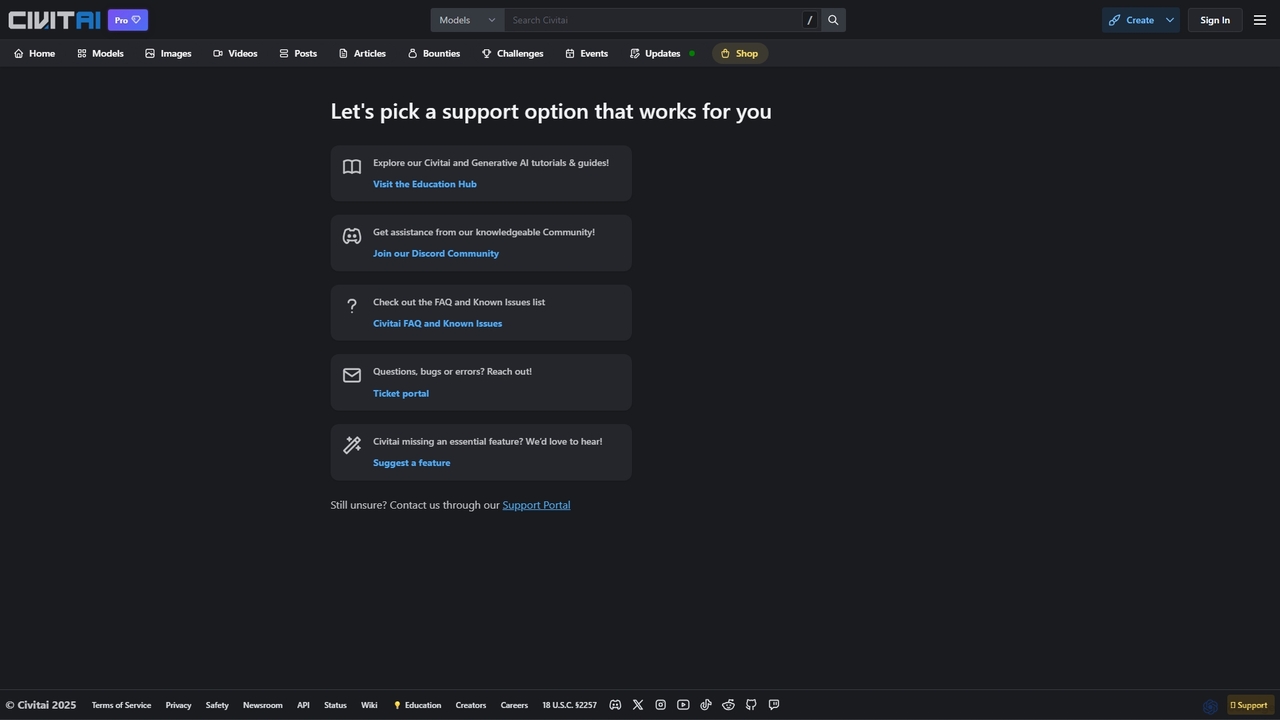Open Careers footer link
The width and height of the screenshot is (1280, 720).
coord(514,705)
